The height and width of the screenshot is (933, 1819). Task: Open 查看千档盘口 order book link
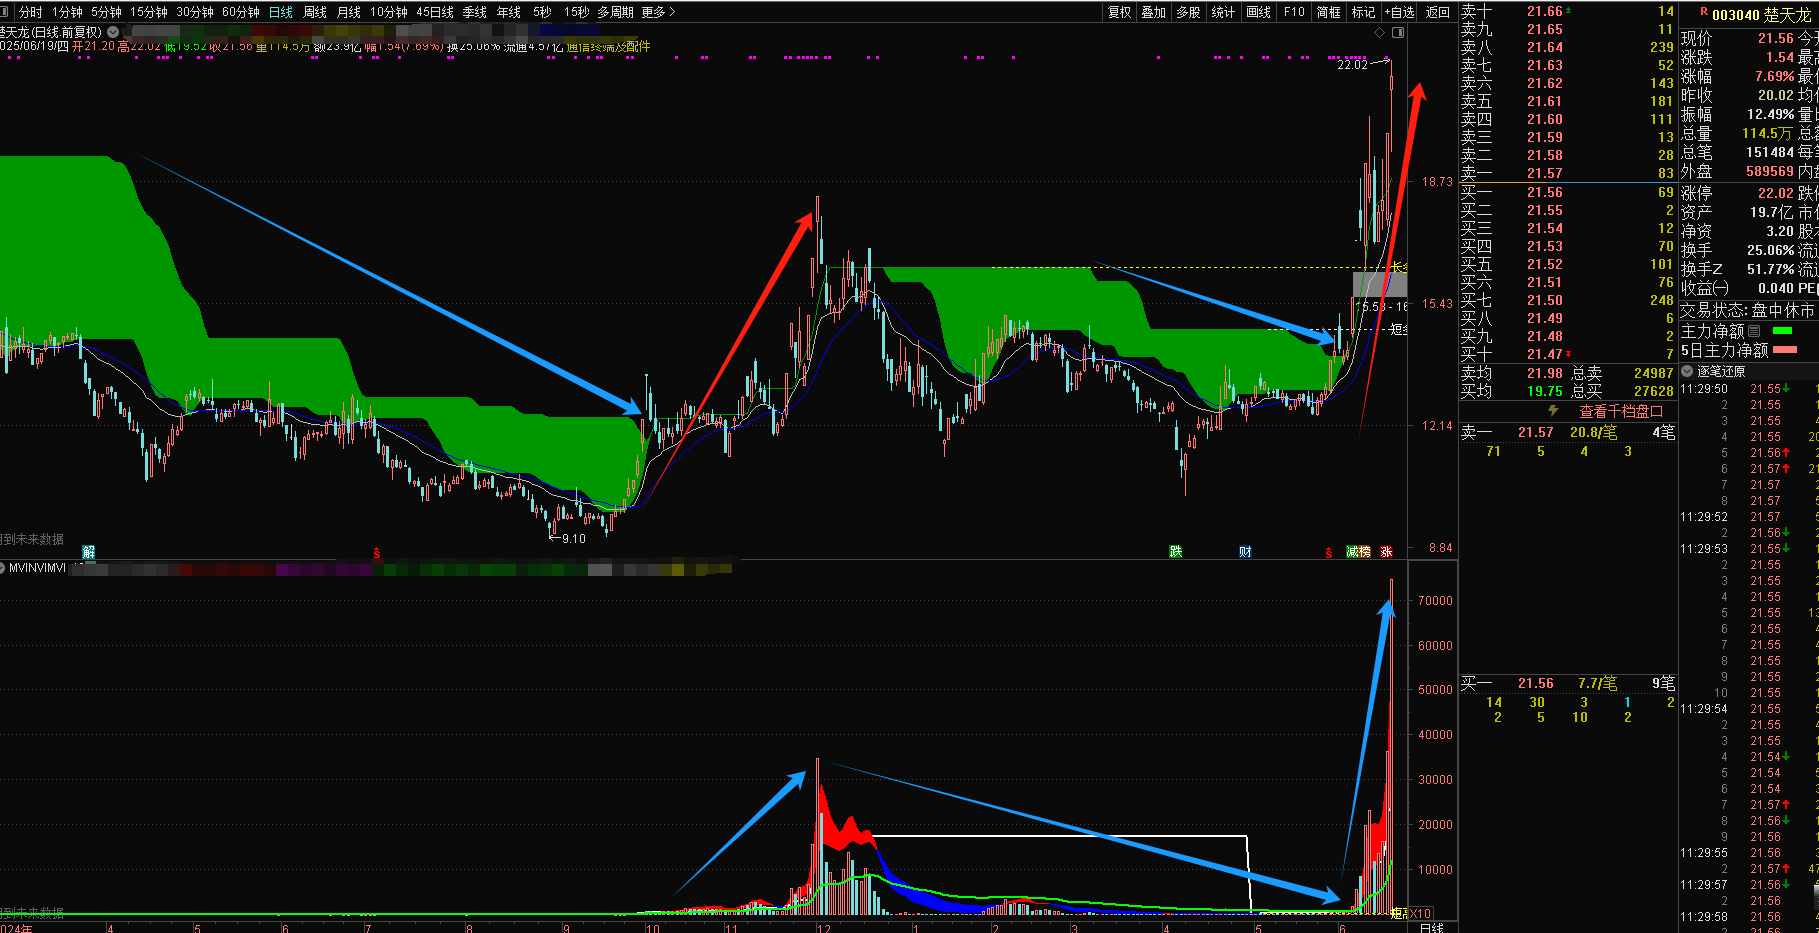click(1621, 411)
